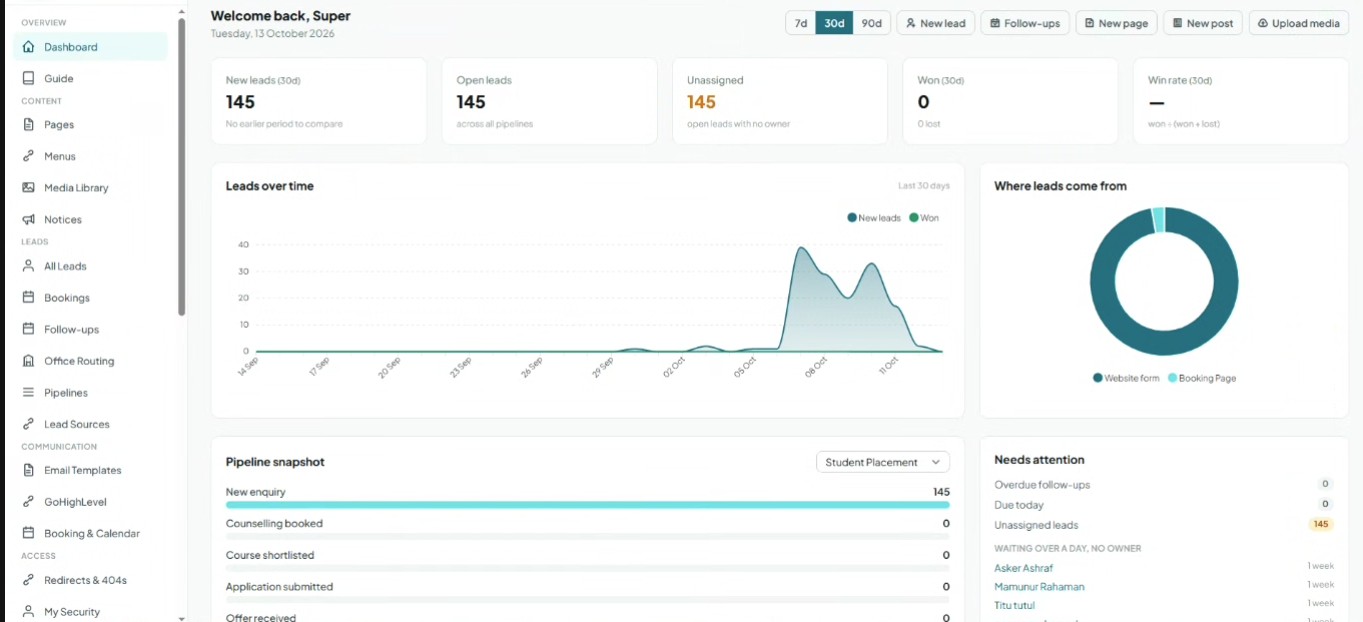
Task: Click the Menus link icon
Action: point(28,156)
